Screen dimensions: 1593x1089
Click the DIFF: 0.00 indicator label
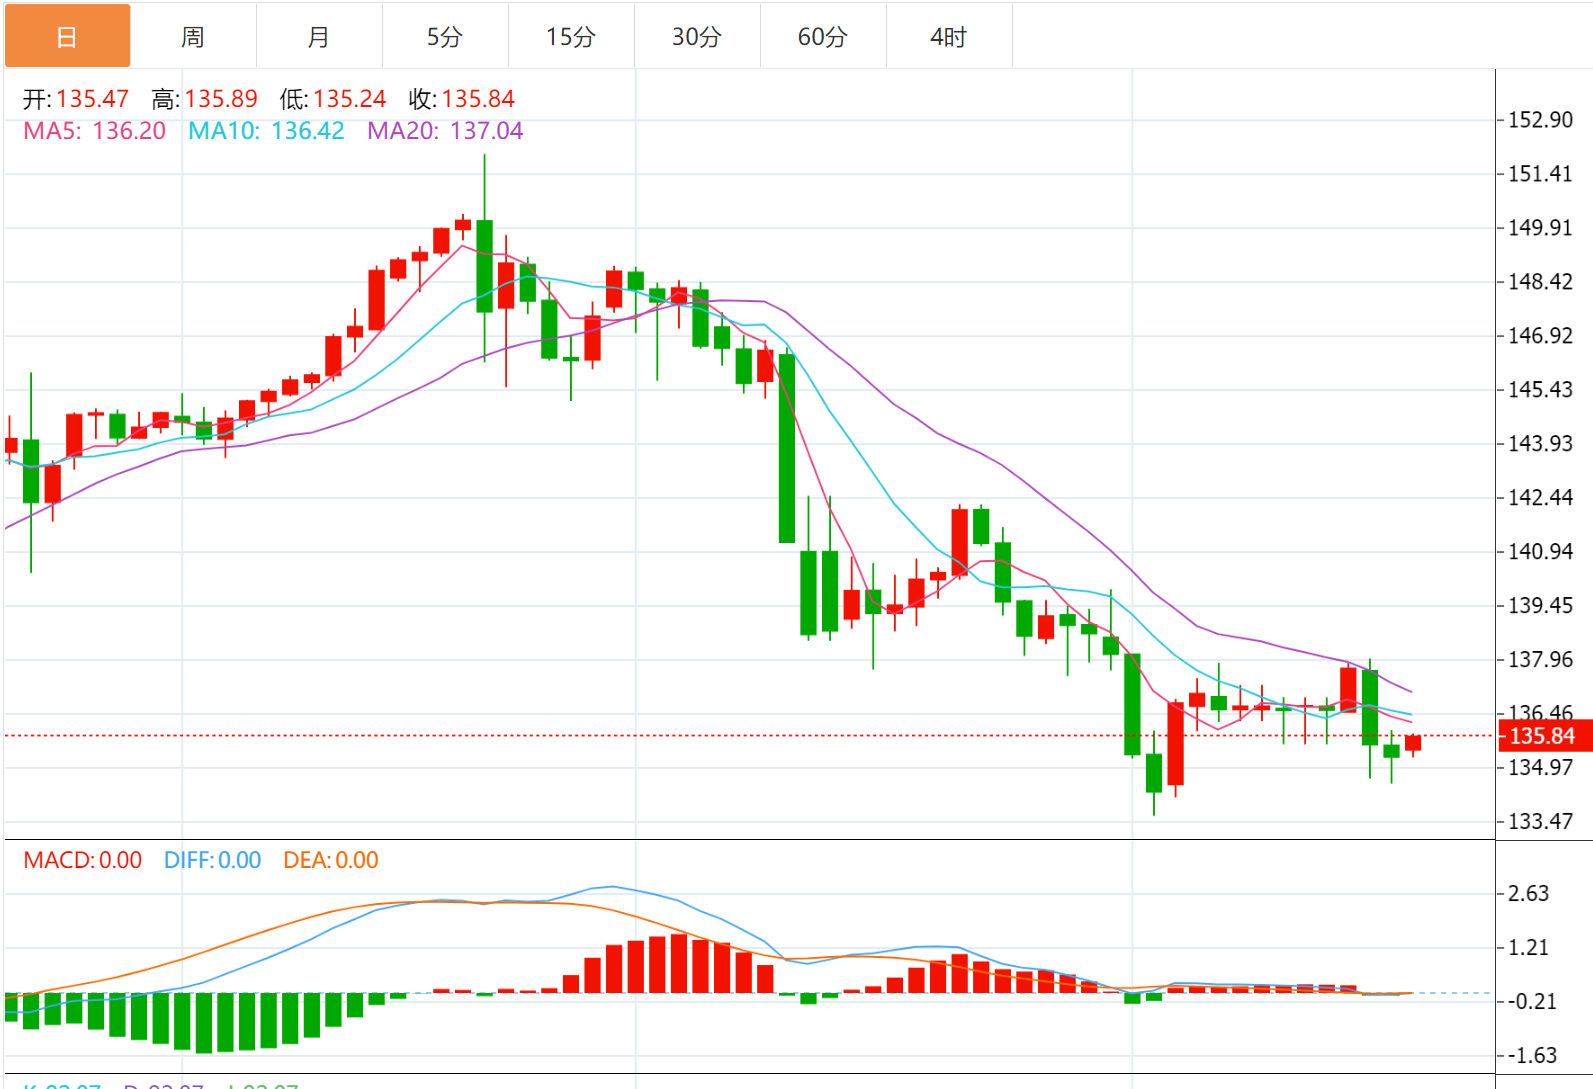pos(212,860)
